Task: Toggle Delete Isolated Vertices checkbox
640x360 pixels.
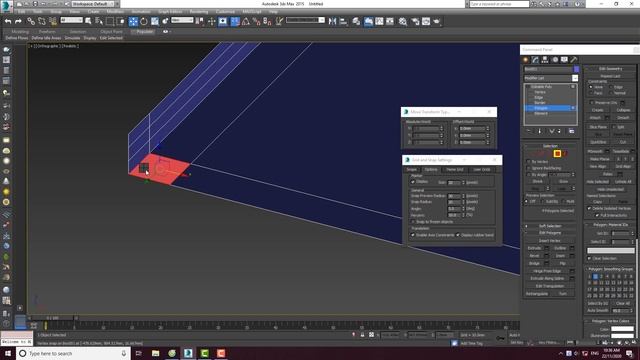Action: click(589, 208)
